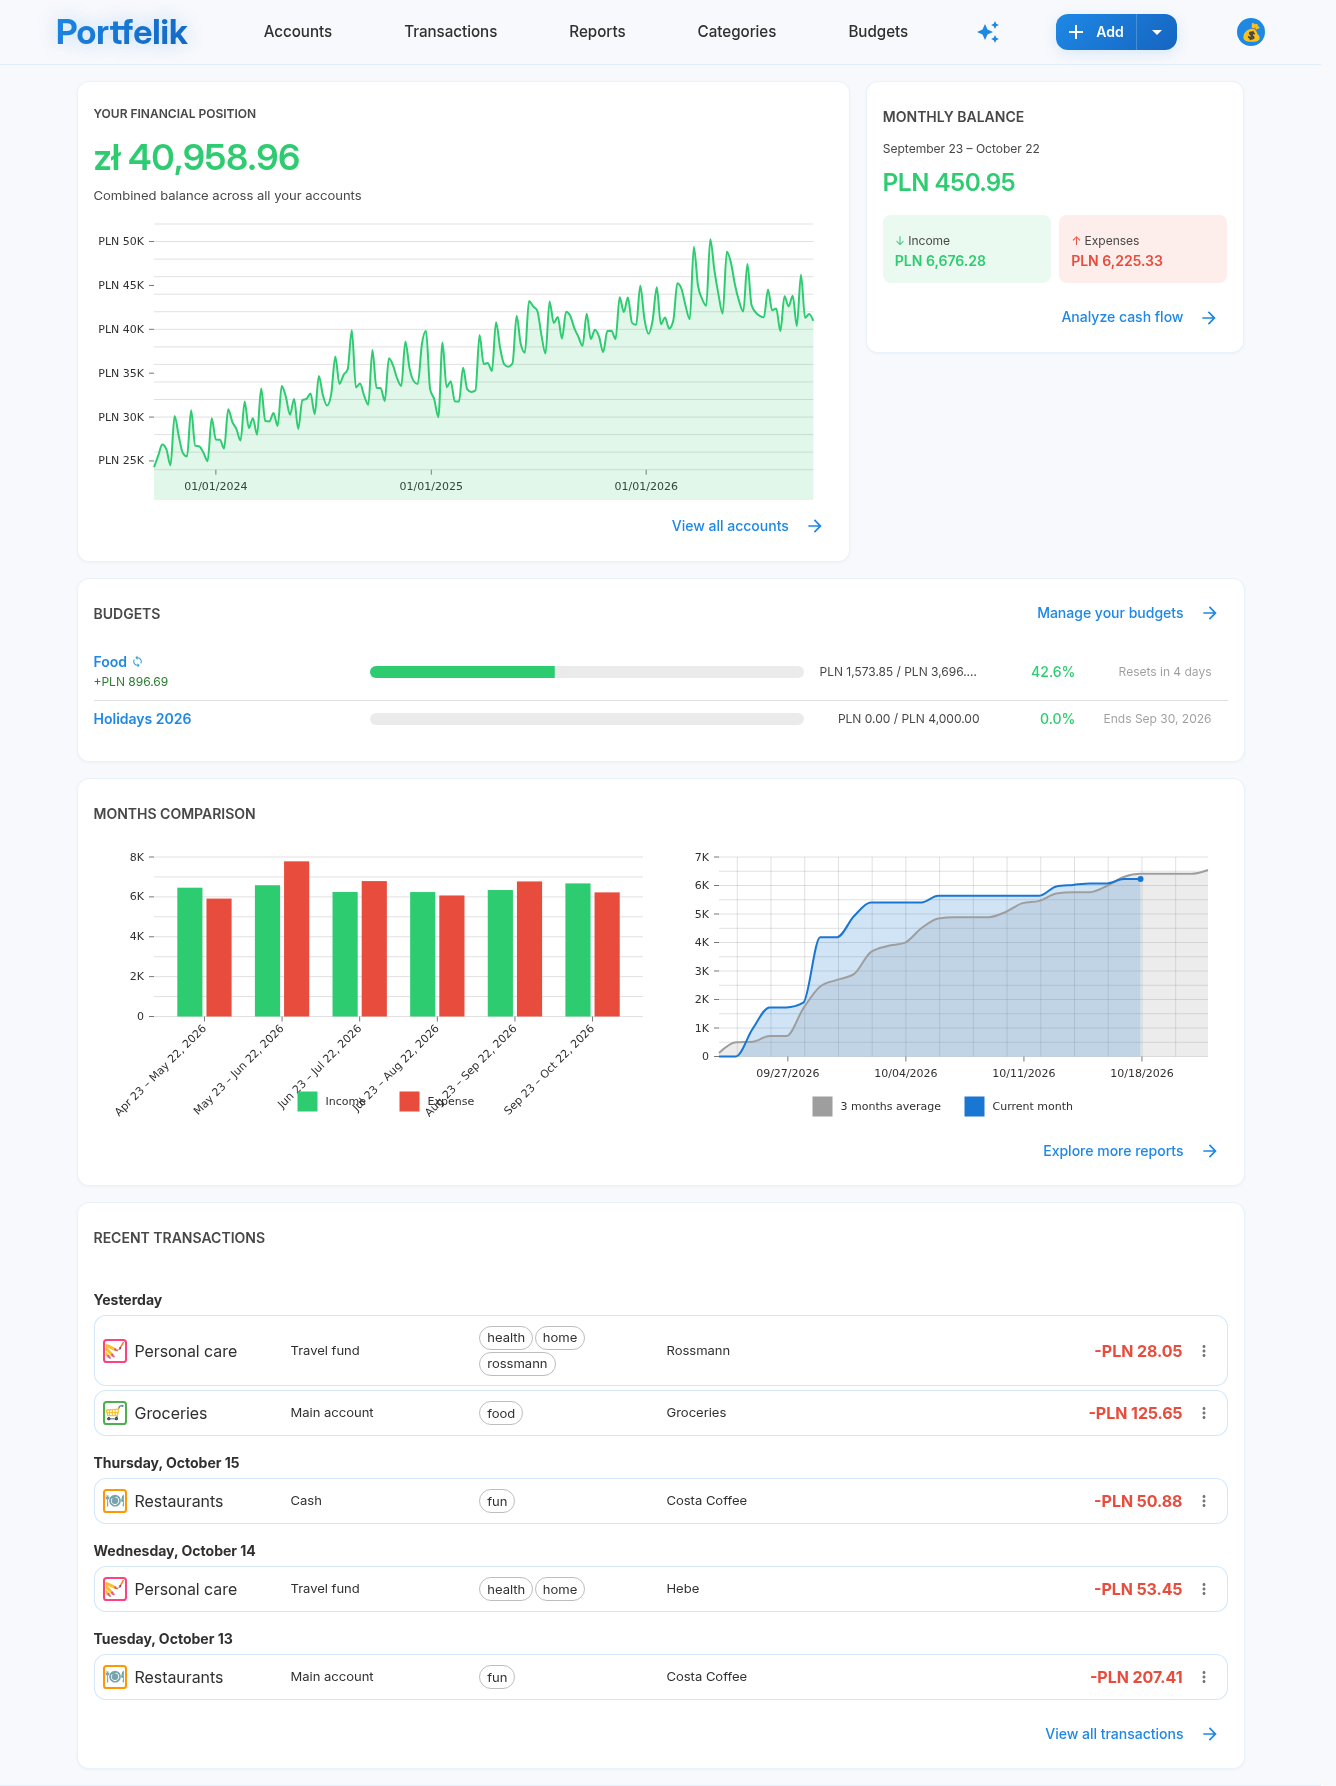This screenshot has width=1336, height=1786.
Task: Open the Food budget link
Action: pyautogui.click(x=110, y=662)
